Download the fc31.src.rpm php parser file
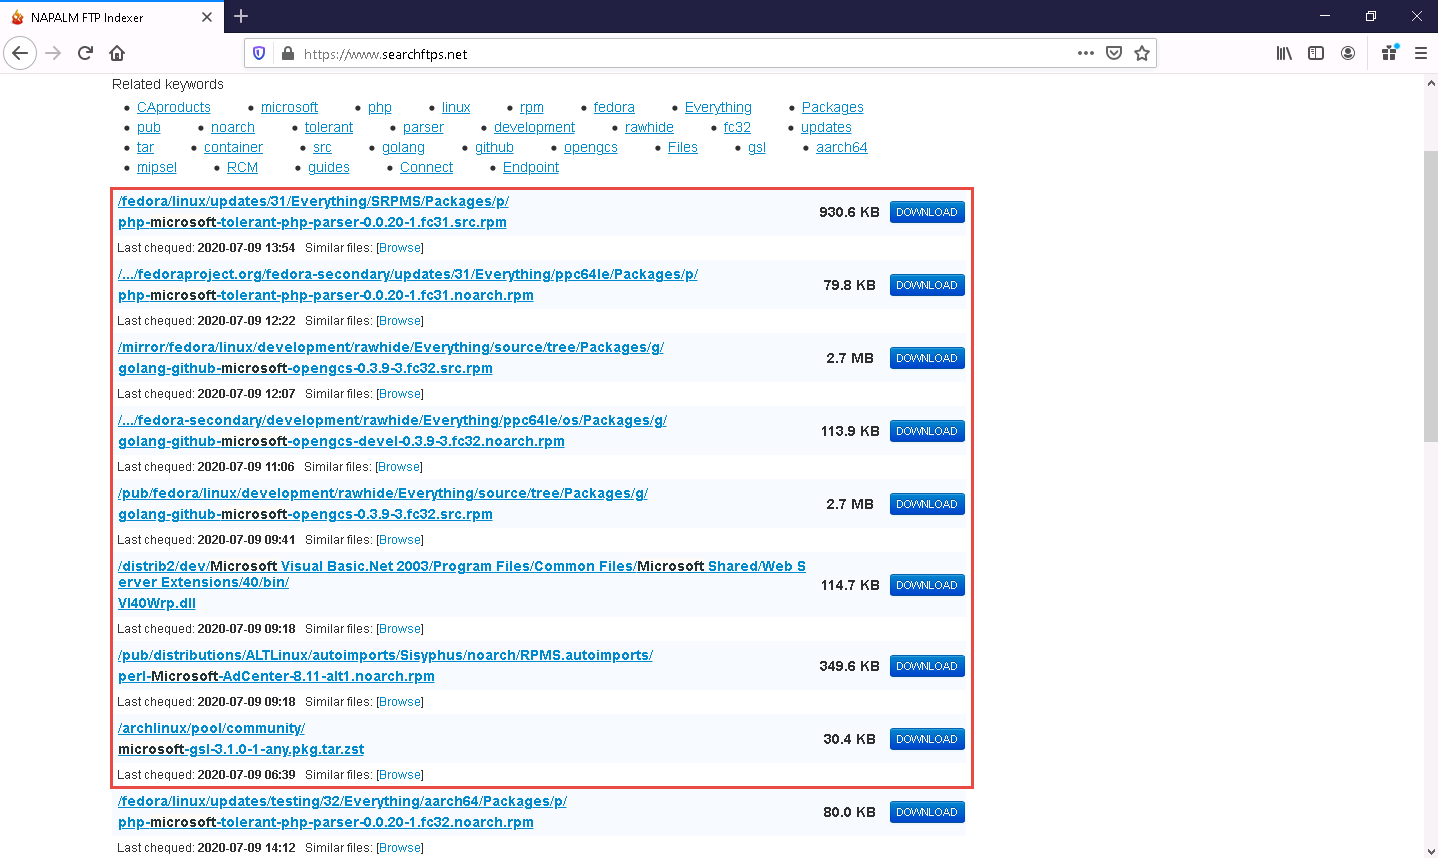The image size is (1438, 858). [x=927, y=212]
